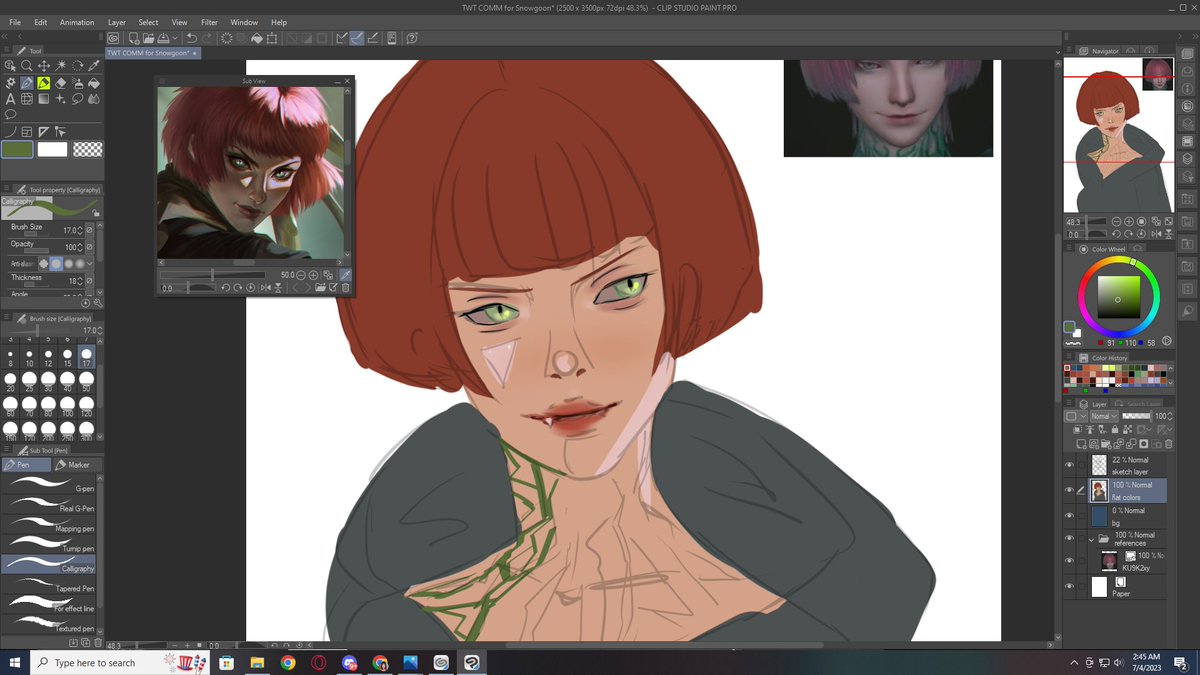Toggle eyedropper mode in Sub View

[x=345, y=275]
